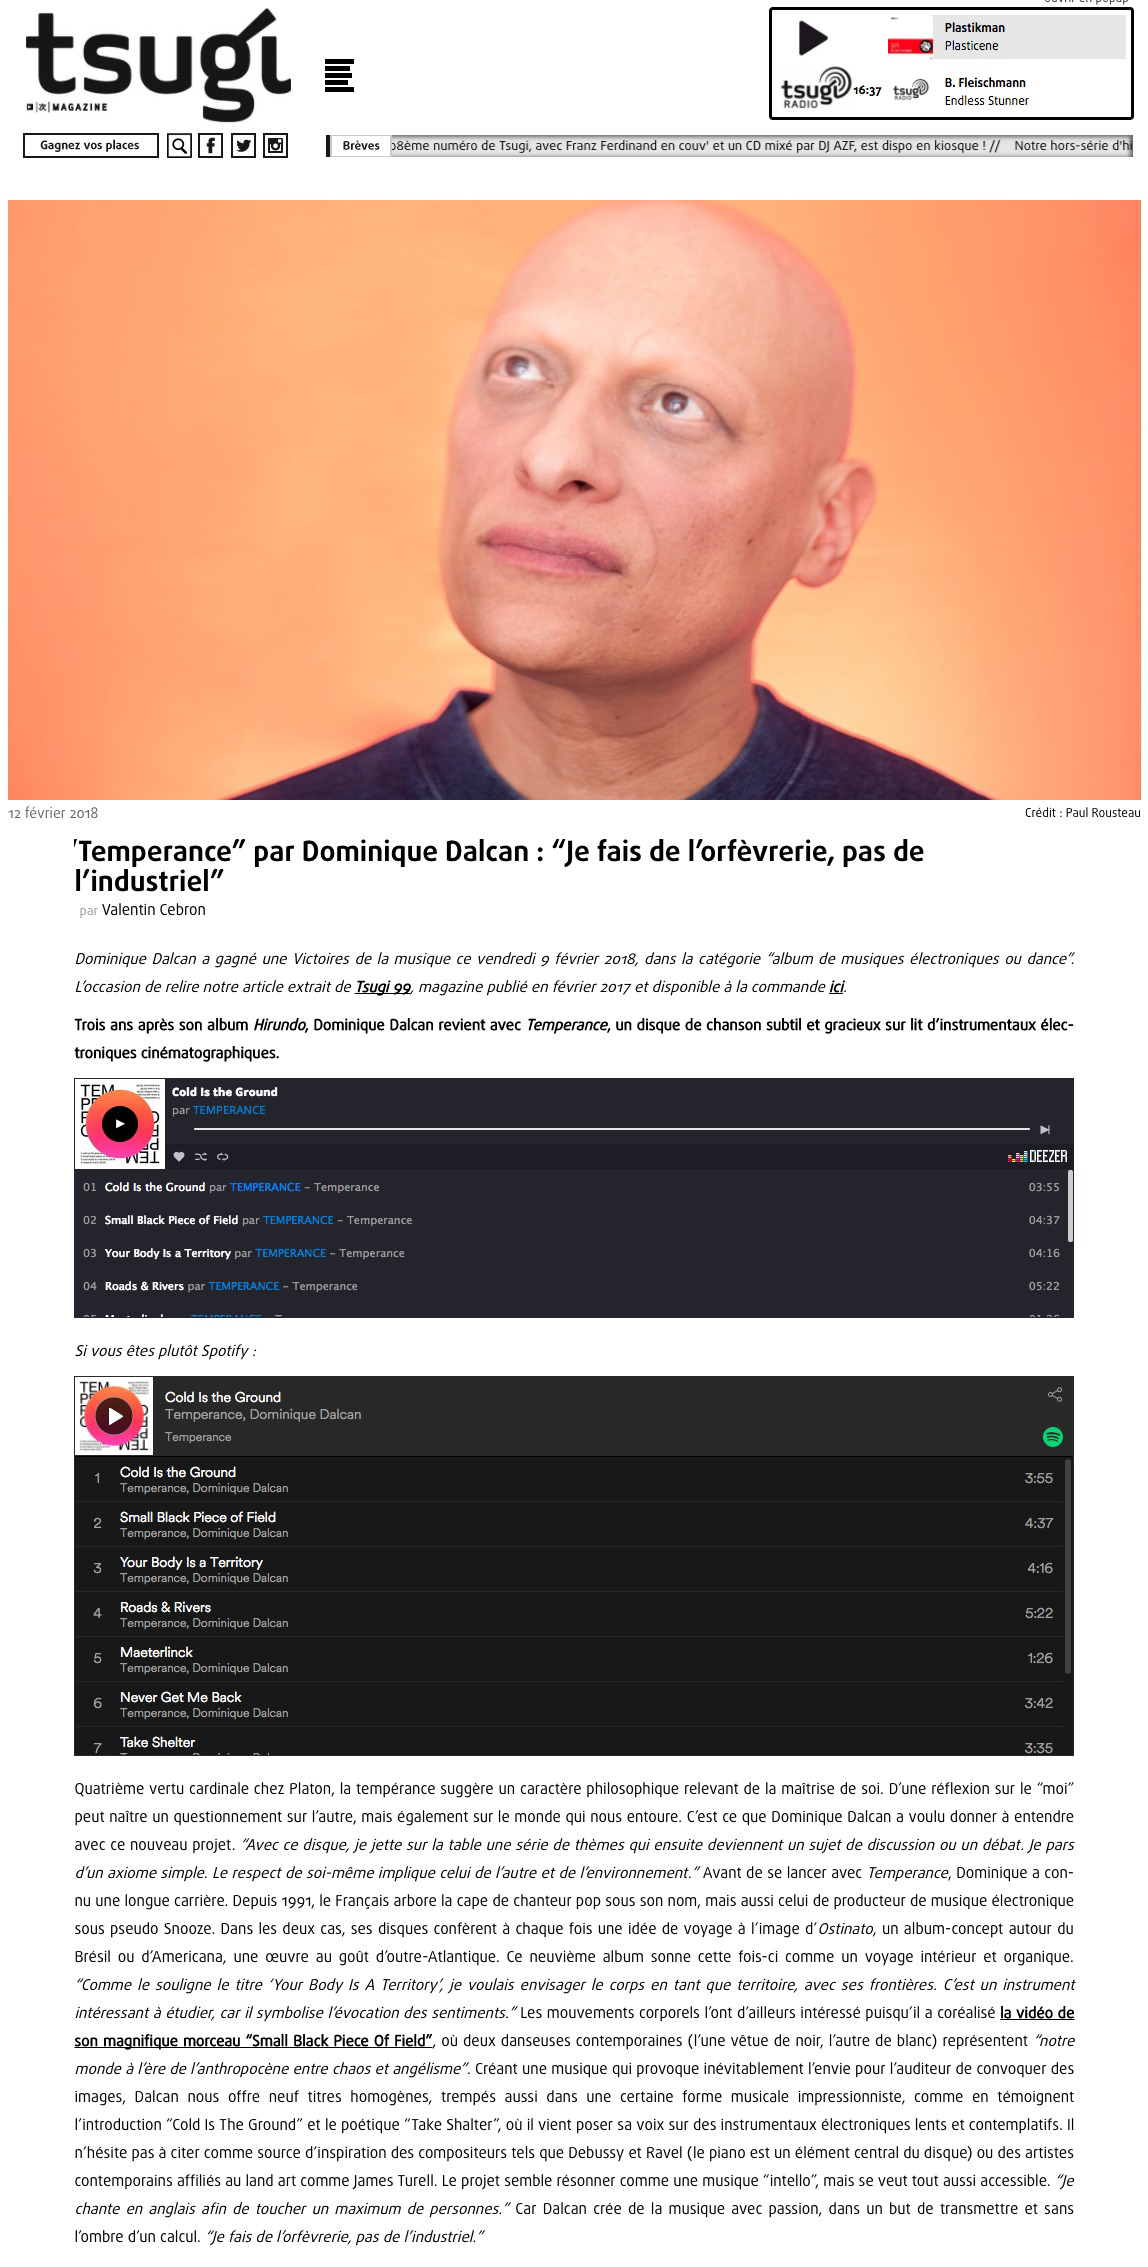
Task: Select Roads & Rivers in Deezer tracklist
Action: [x=573, y=1286]
